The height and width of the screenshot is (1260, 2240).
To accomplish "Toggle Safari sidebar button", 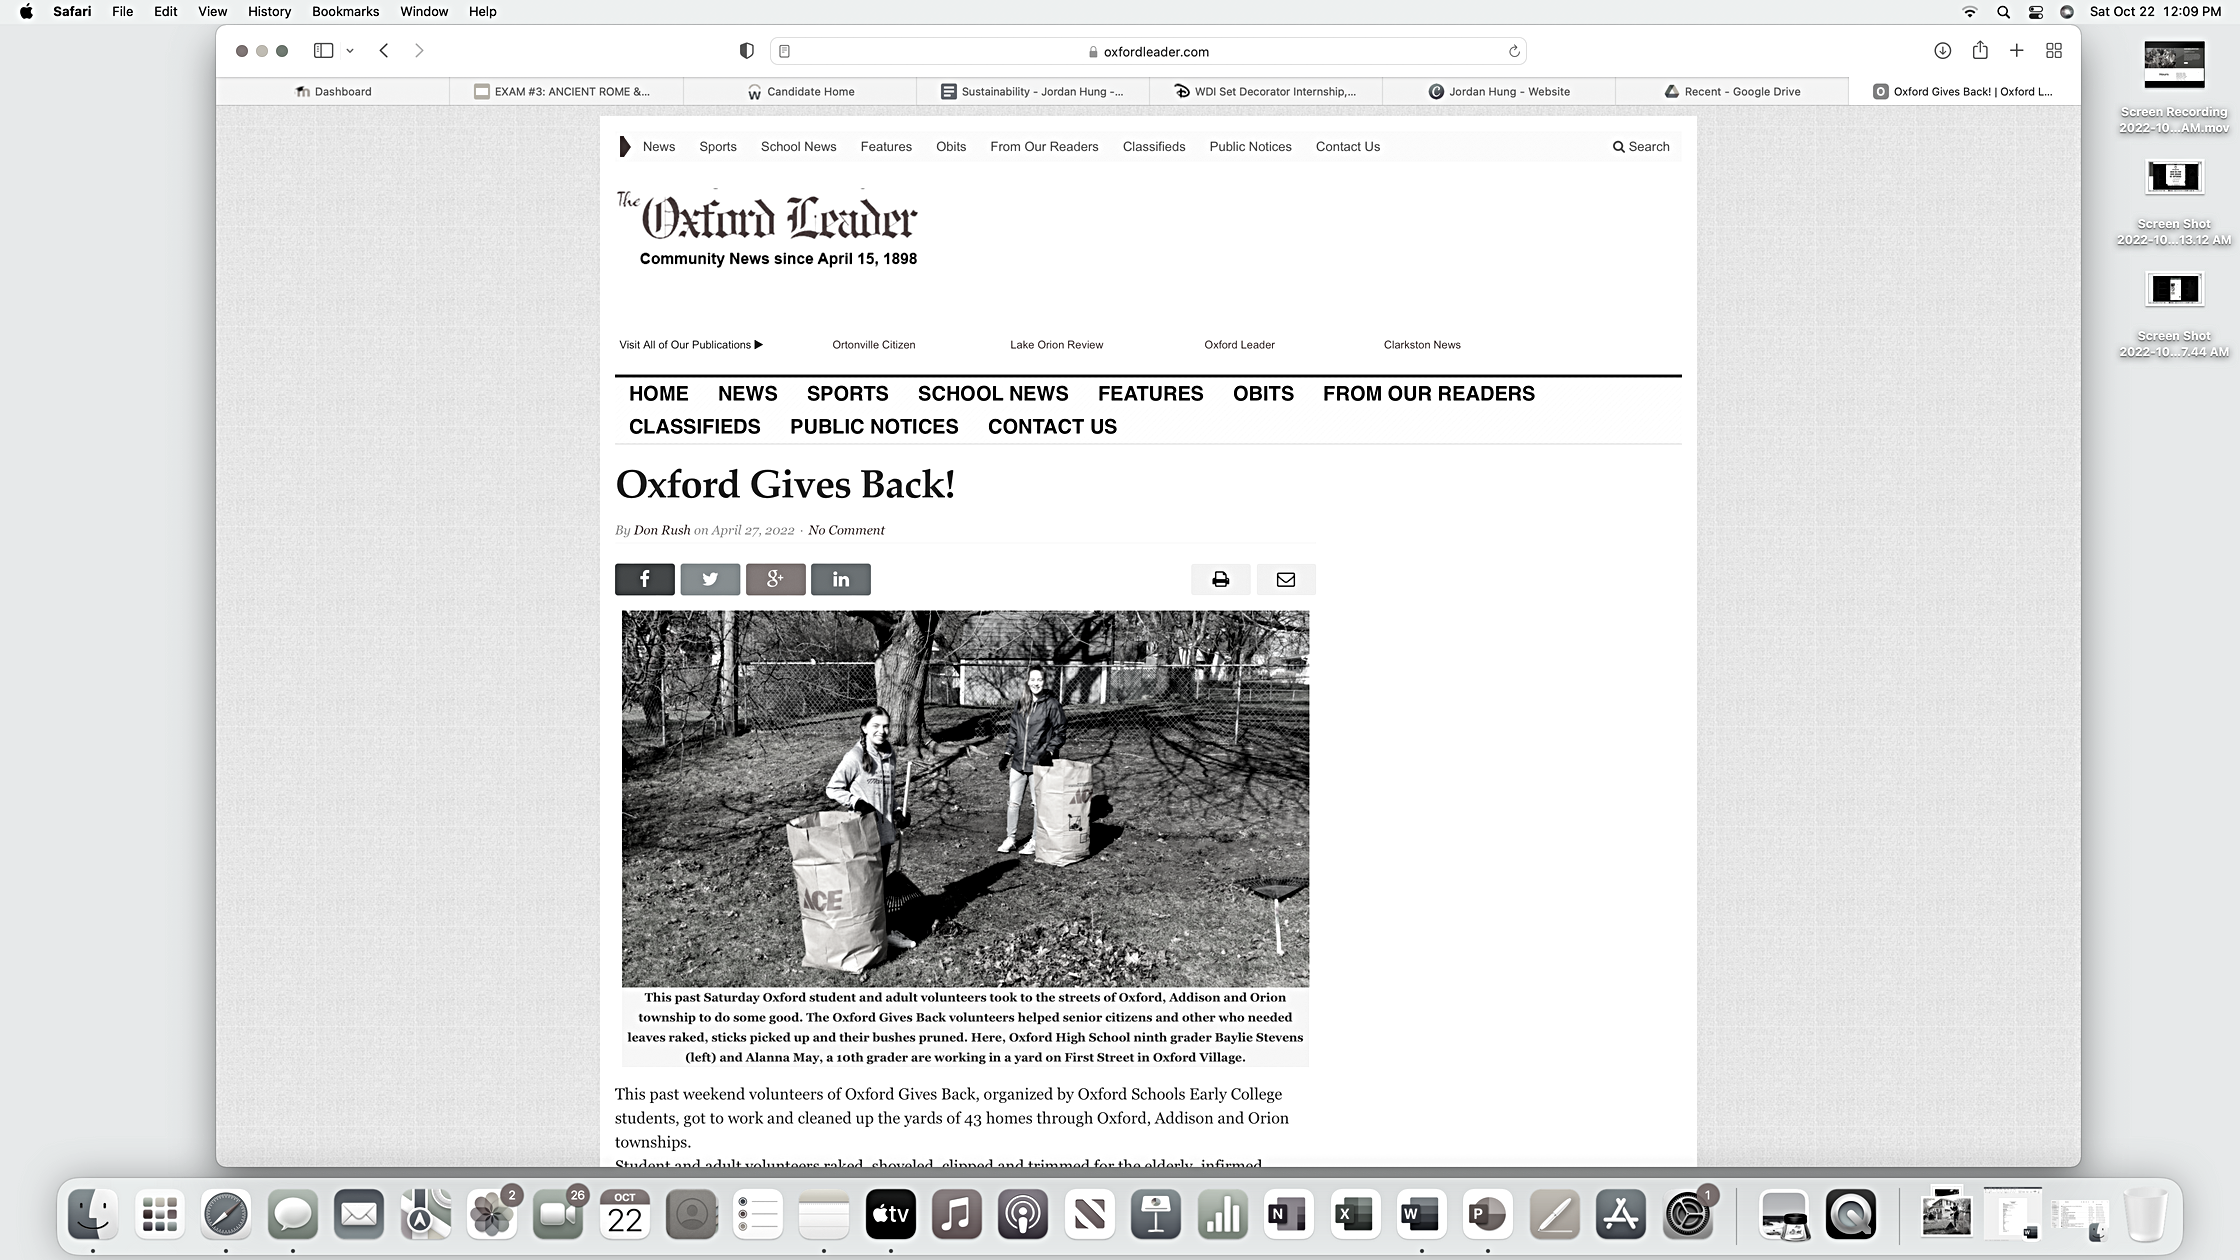I will click(323, 51).
